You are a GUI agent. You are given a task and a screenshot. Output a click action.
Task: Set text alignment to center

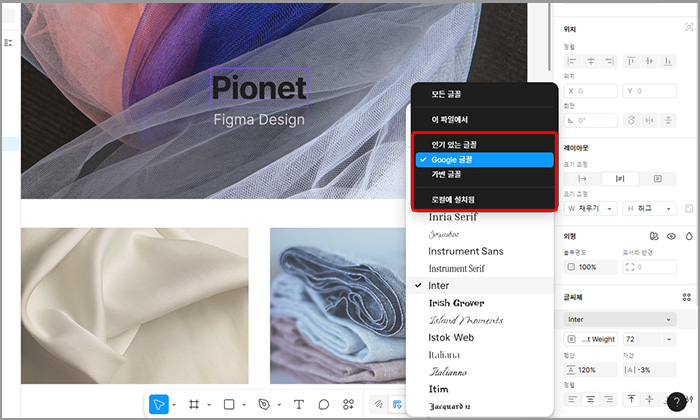[x=591, y=399]
